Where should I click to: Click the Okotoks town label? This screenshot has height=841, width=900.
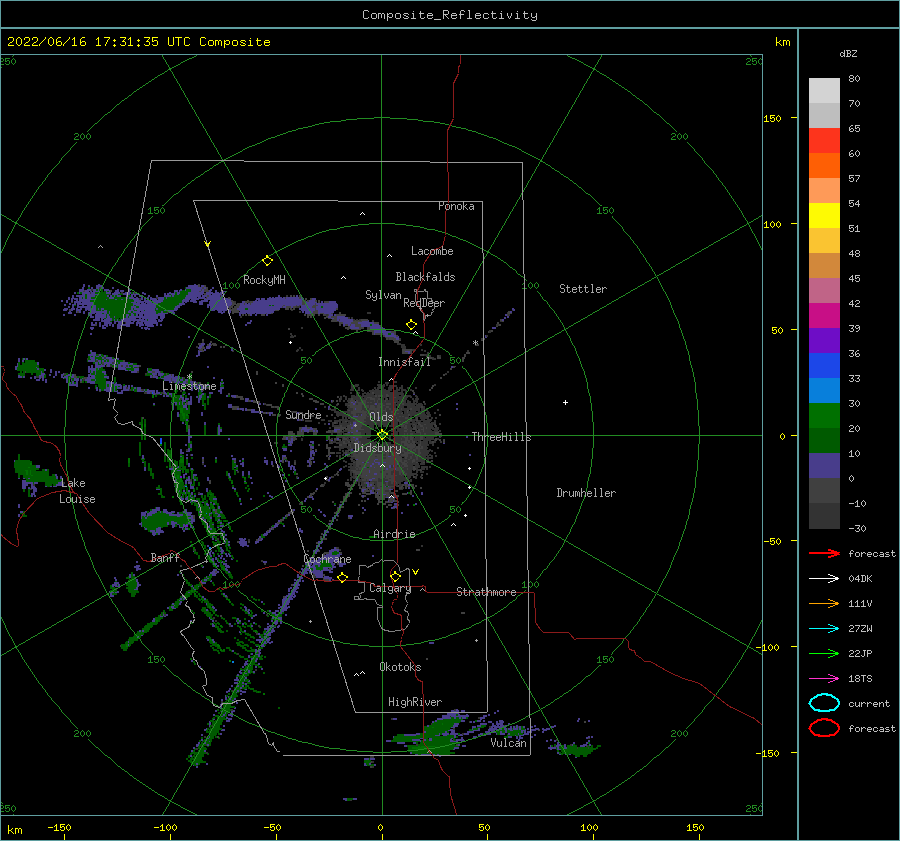[x=400, y=667]
